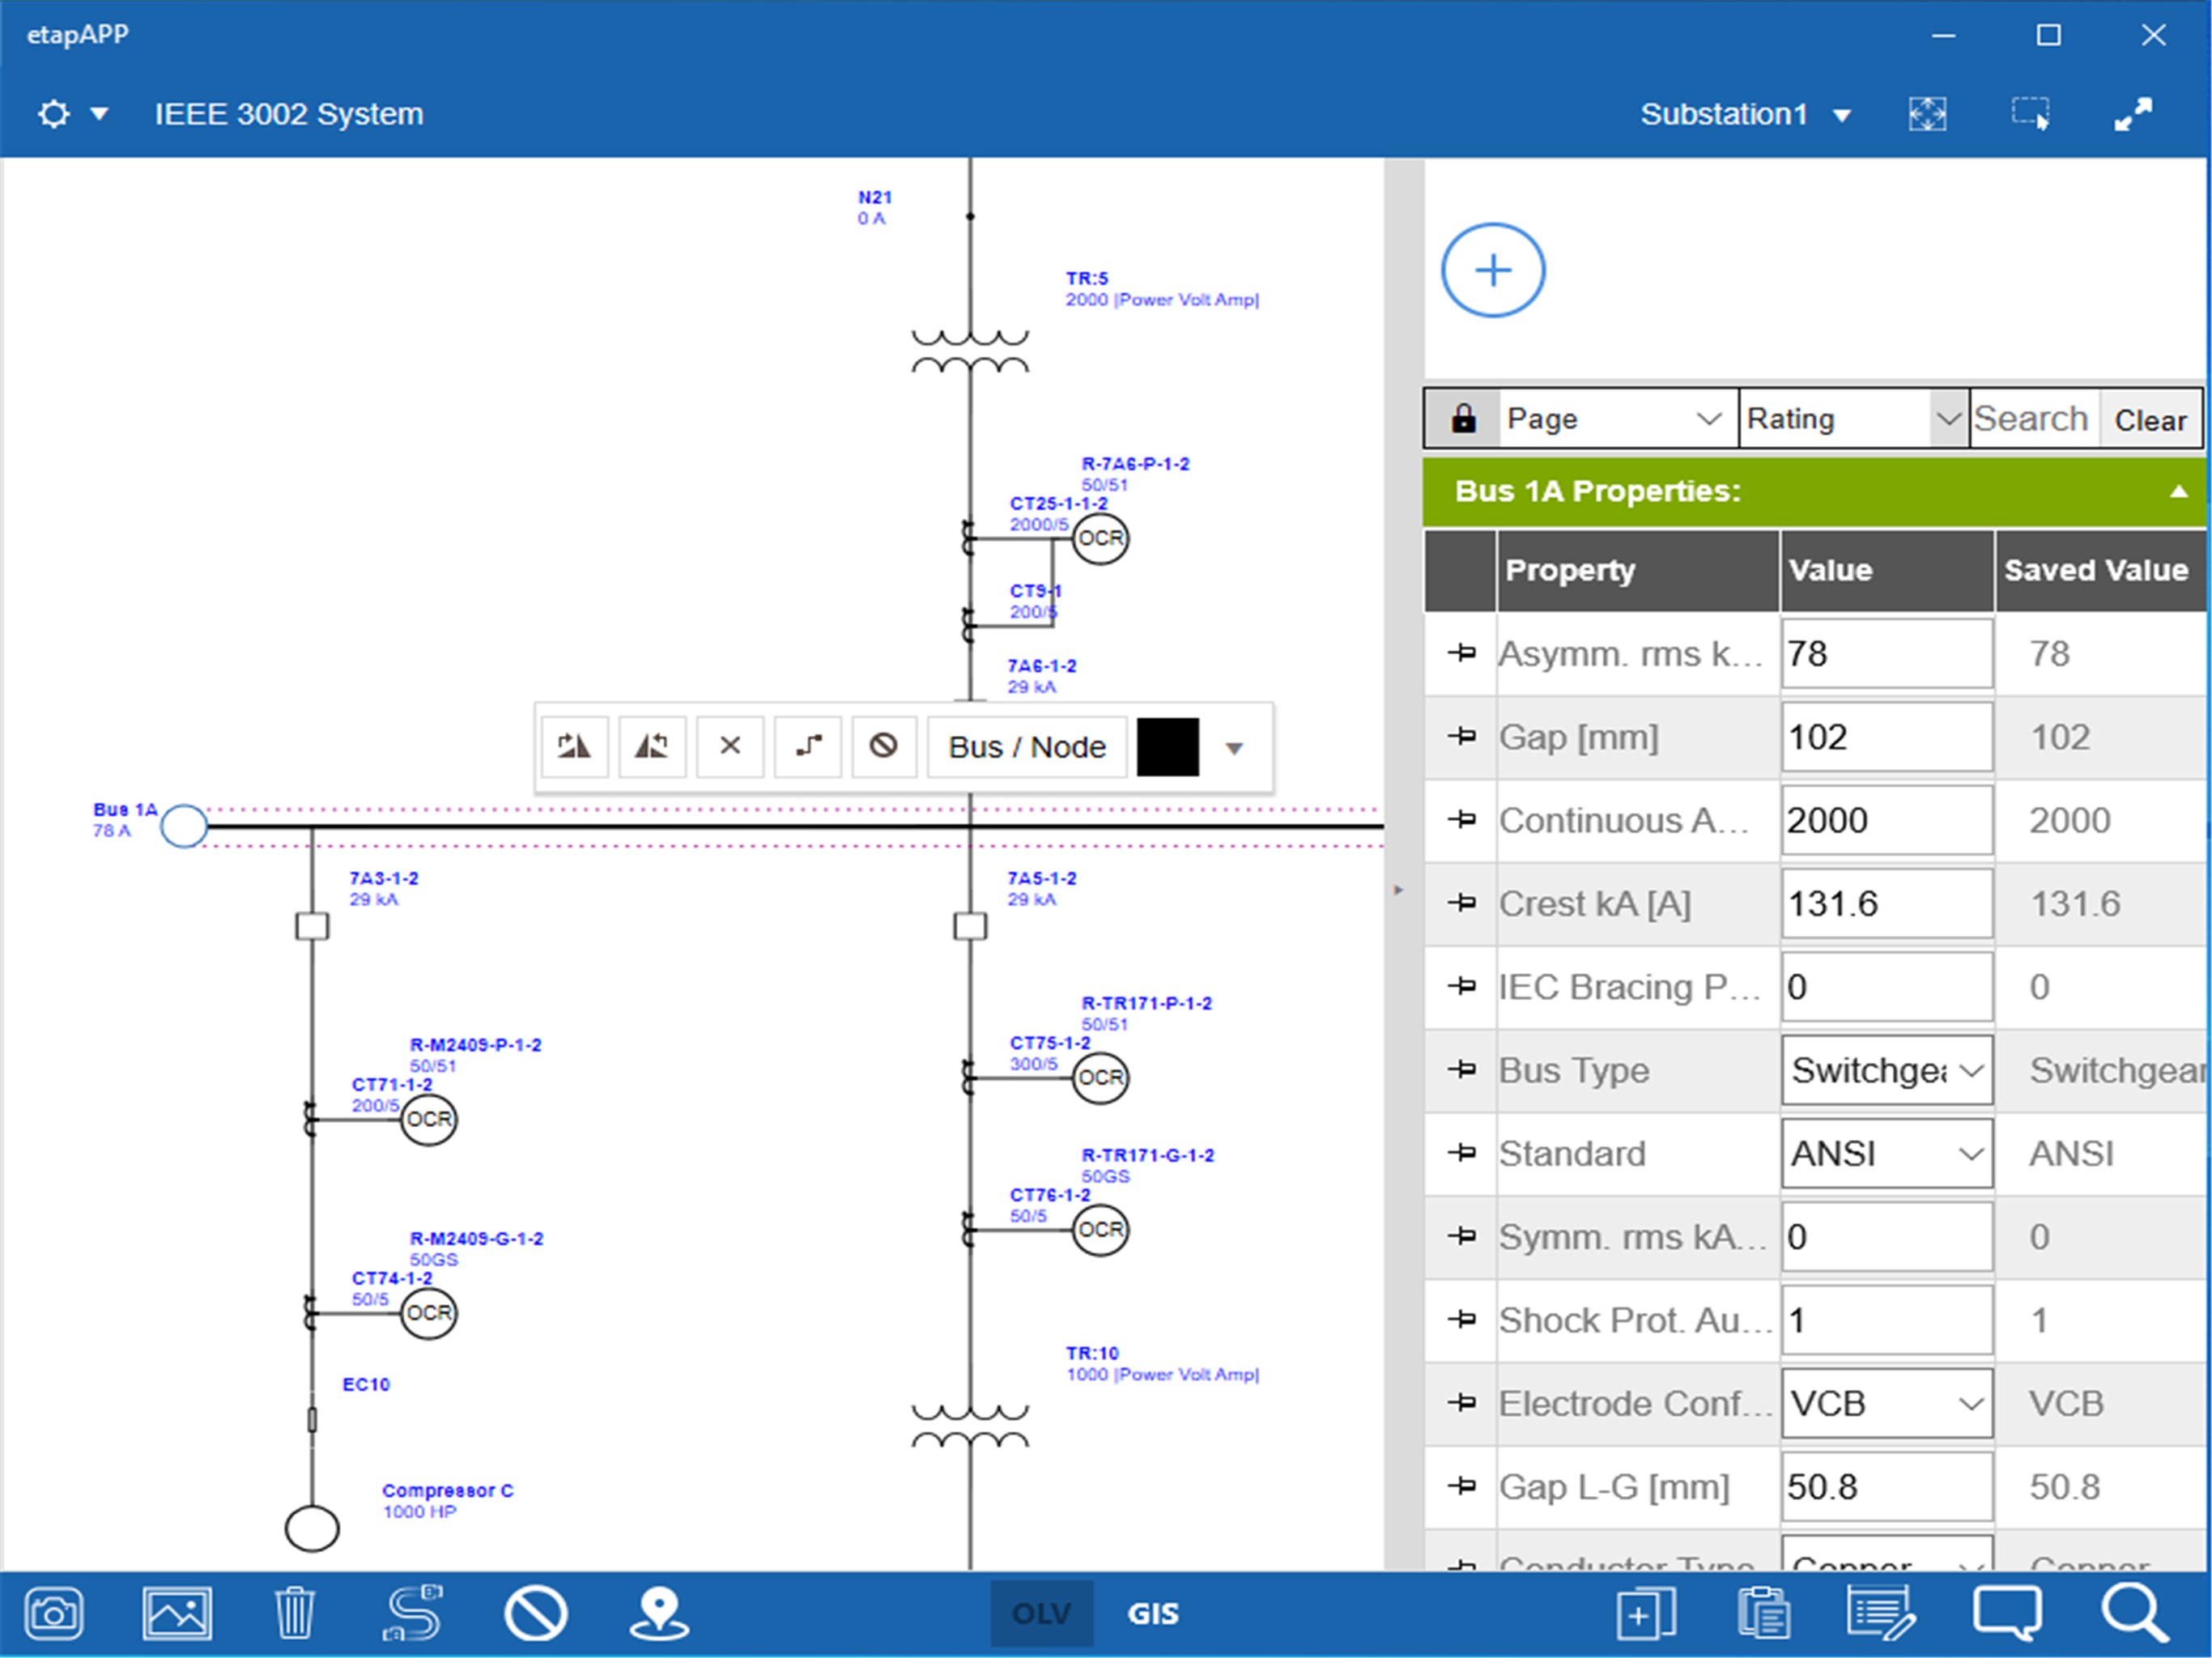This screenshot has height=1658, width=2212.
Task: Collapse the Bus 1A Properties section
Action: tap(2178, 491)
